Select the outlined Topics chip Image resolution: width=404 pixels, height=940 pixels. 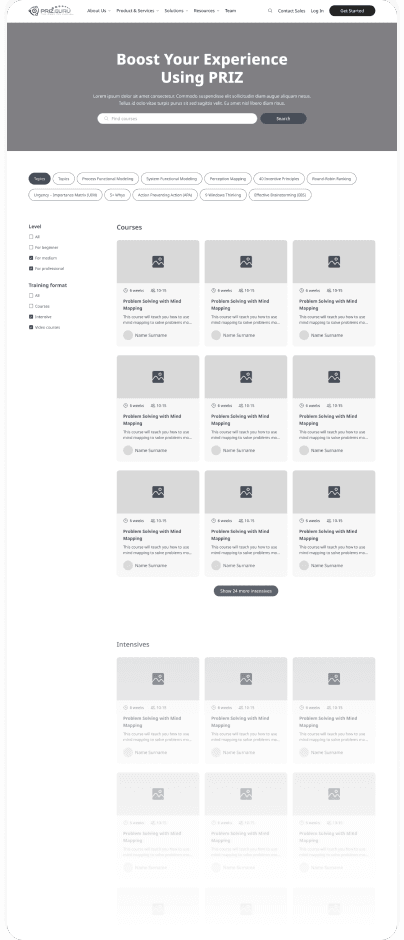(64, 179)
